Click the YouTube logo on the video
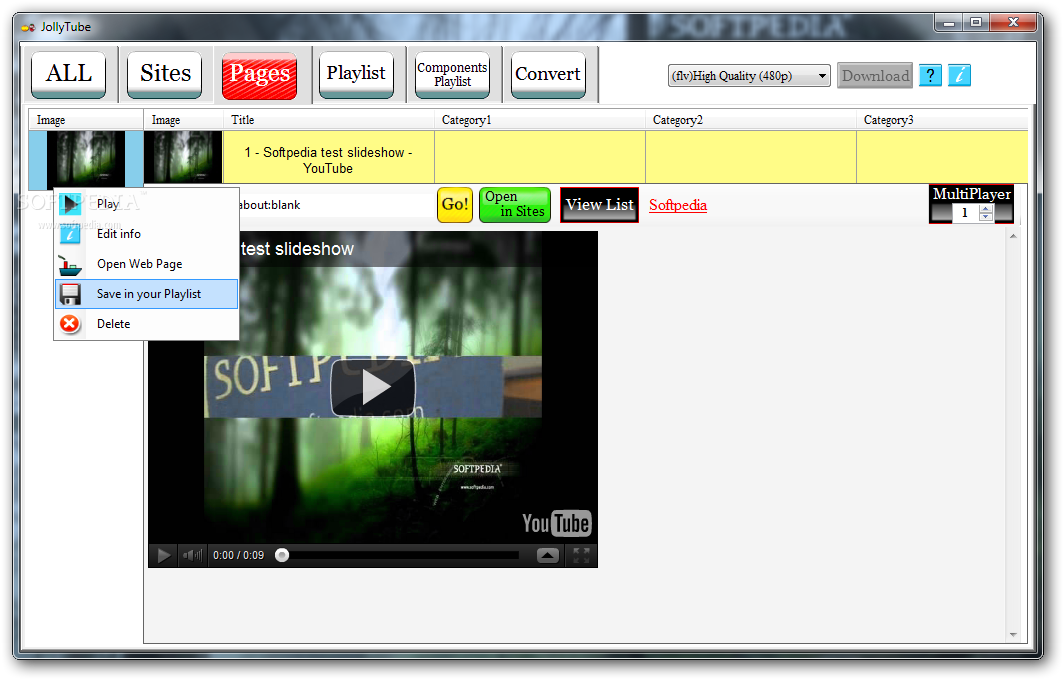Image resolution: width=1064 pixels, height=680 pixels. coord(556,523)
